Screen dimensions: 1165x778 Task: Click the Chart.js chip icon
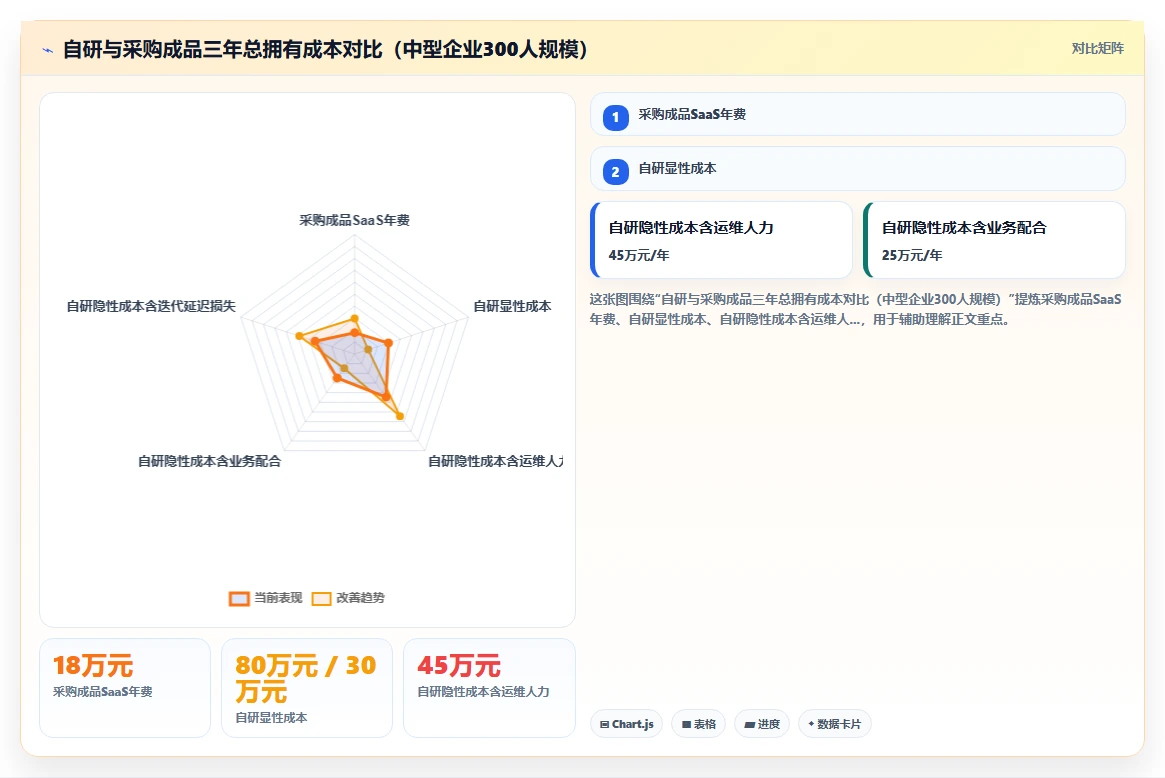pos(605,724)
